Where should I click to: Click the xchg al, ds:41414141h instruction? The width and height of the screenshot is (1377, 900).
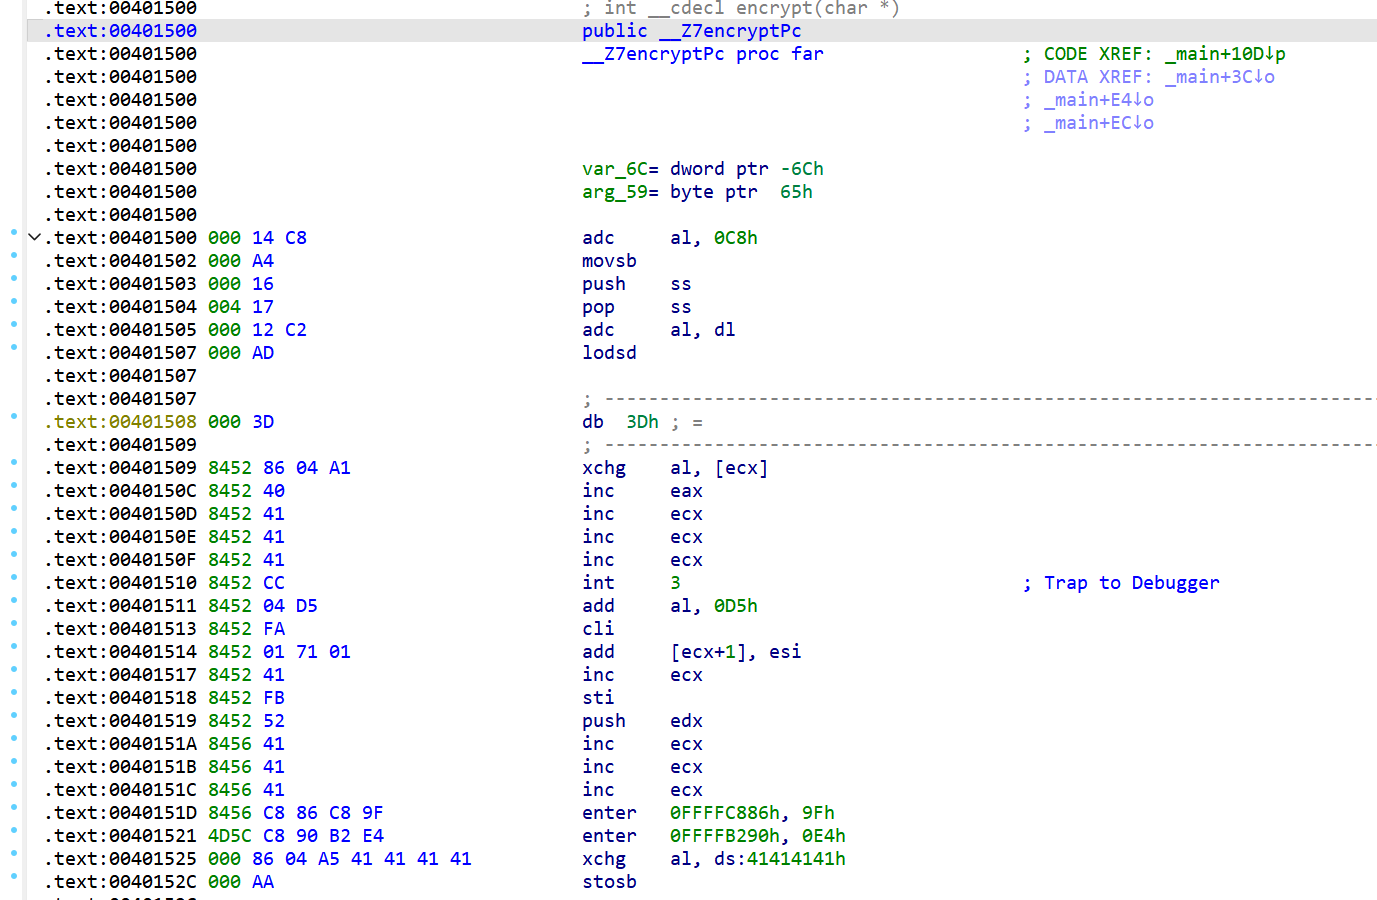coord(714,859)
